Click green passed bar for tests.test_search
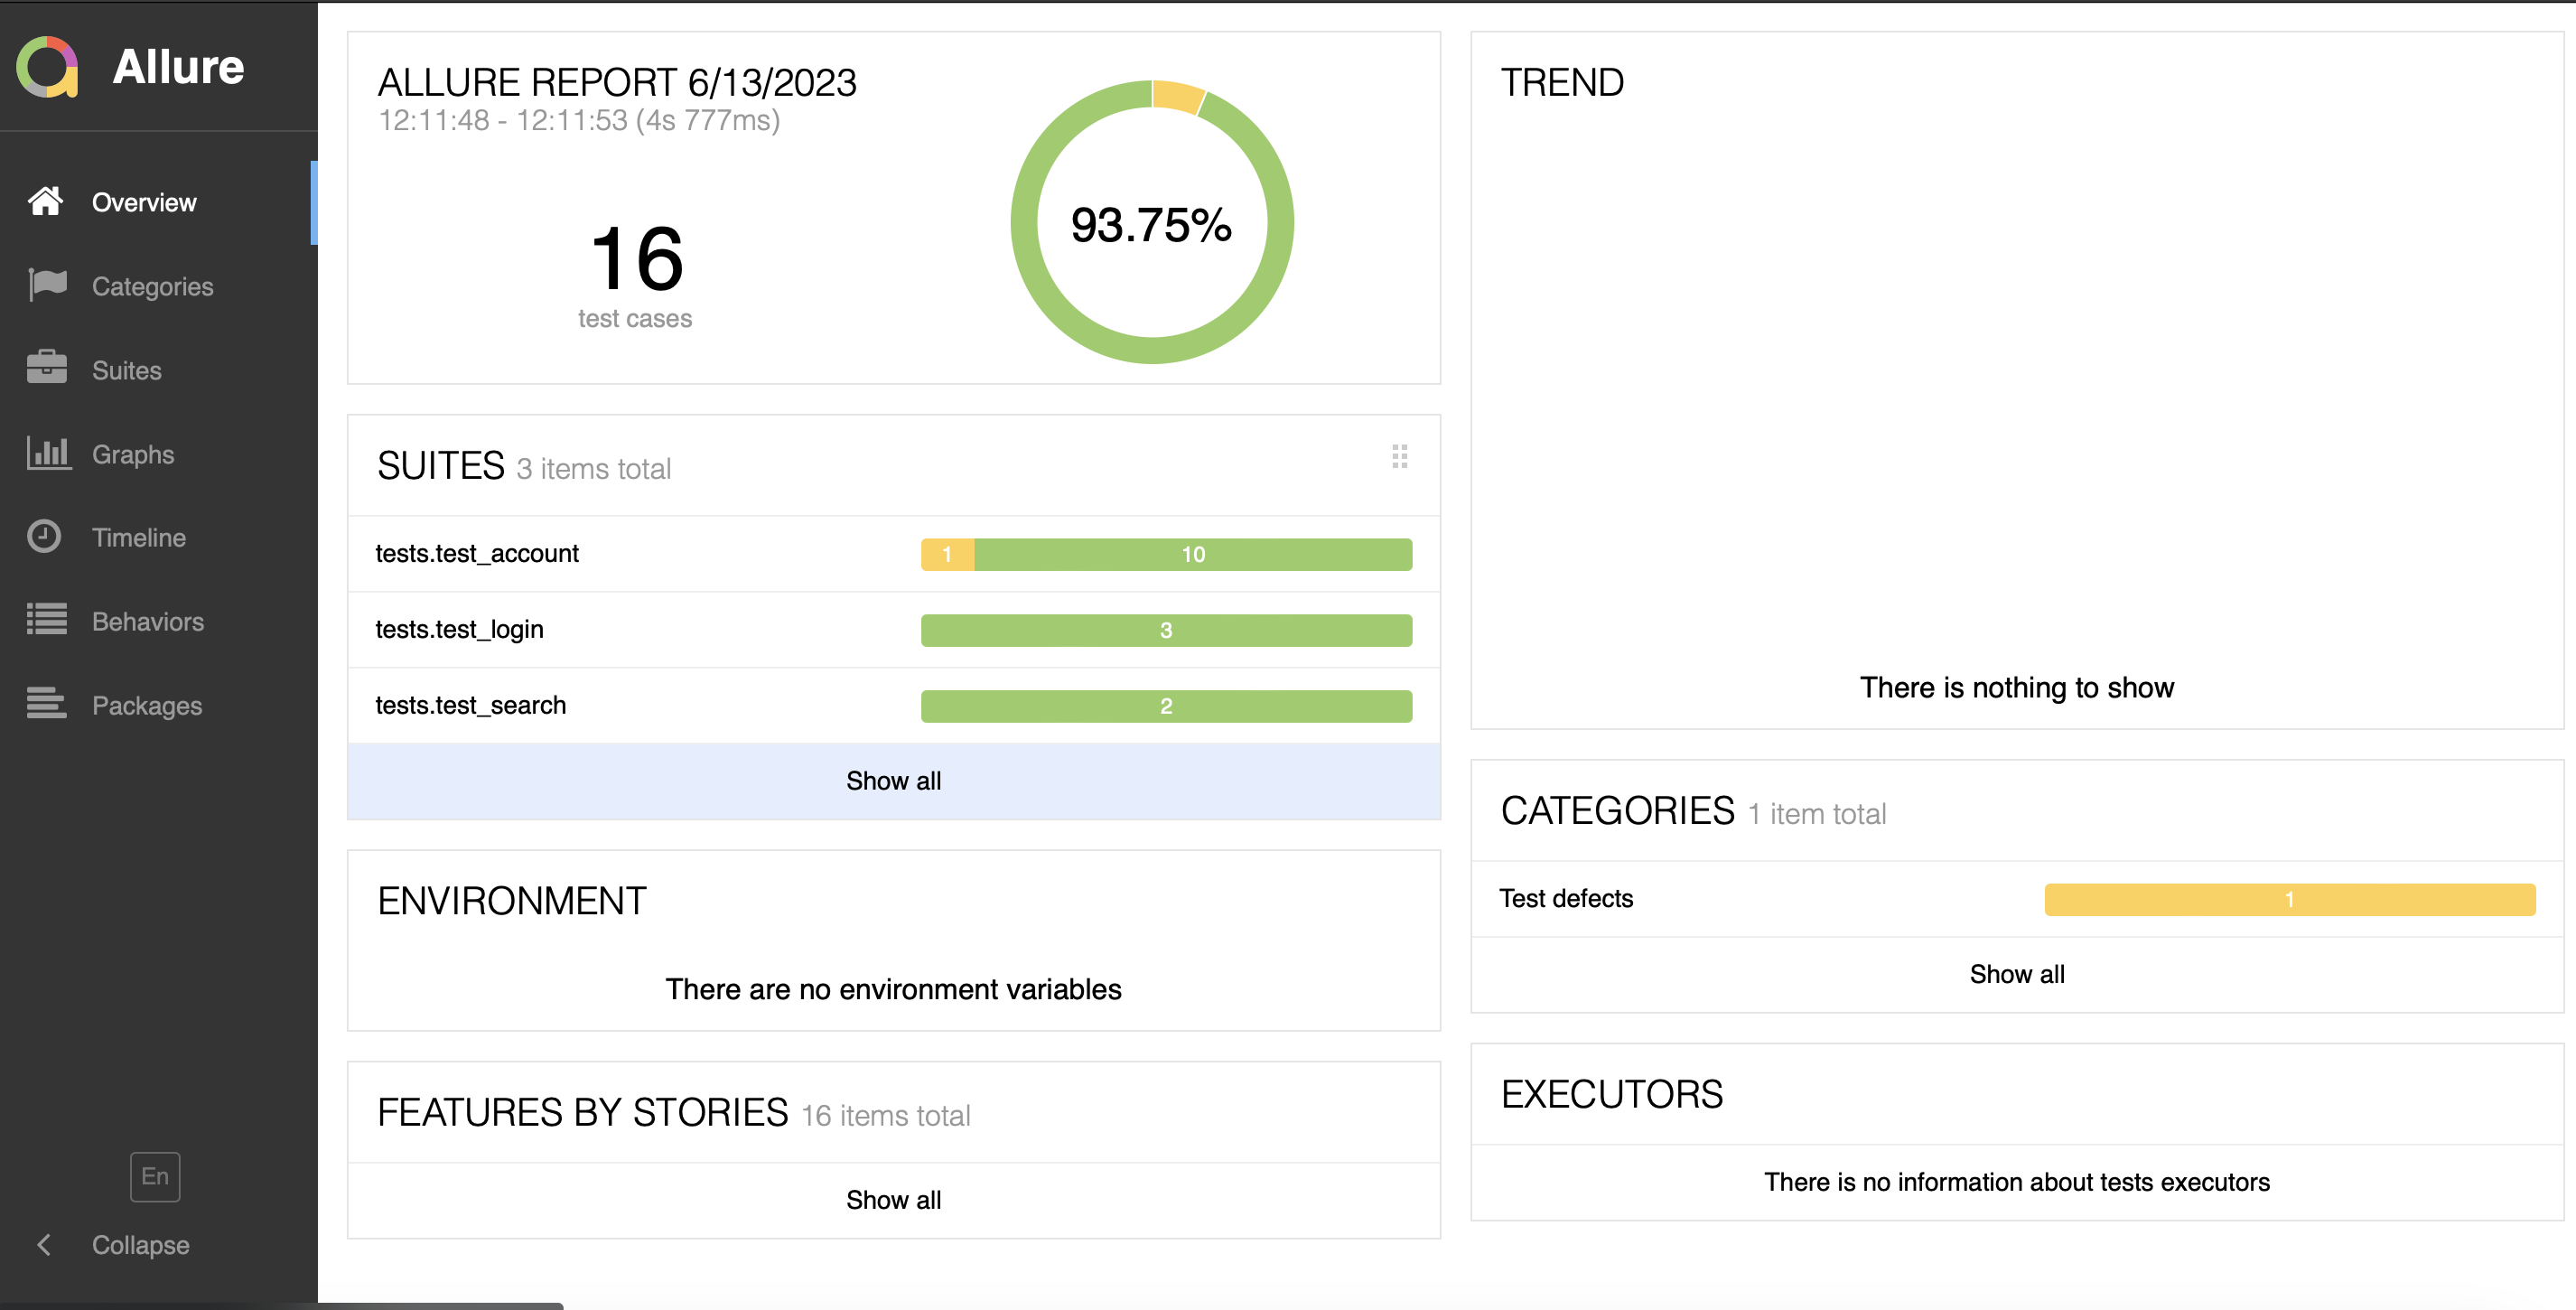The height and width of the screenshot is (1310, 2576). (1165, 706)
